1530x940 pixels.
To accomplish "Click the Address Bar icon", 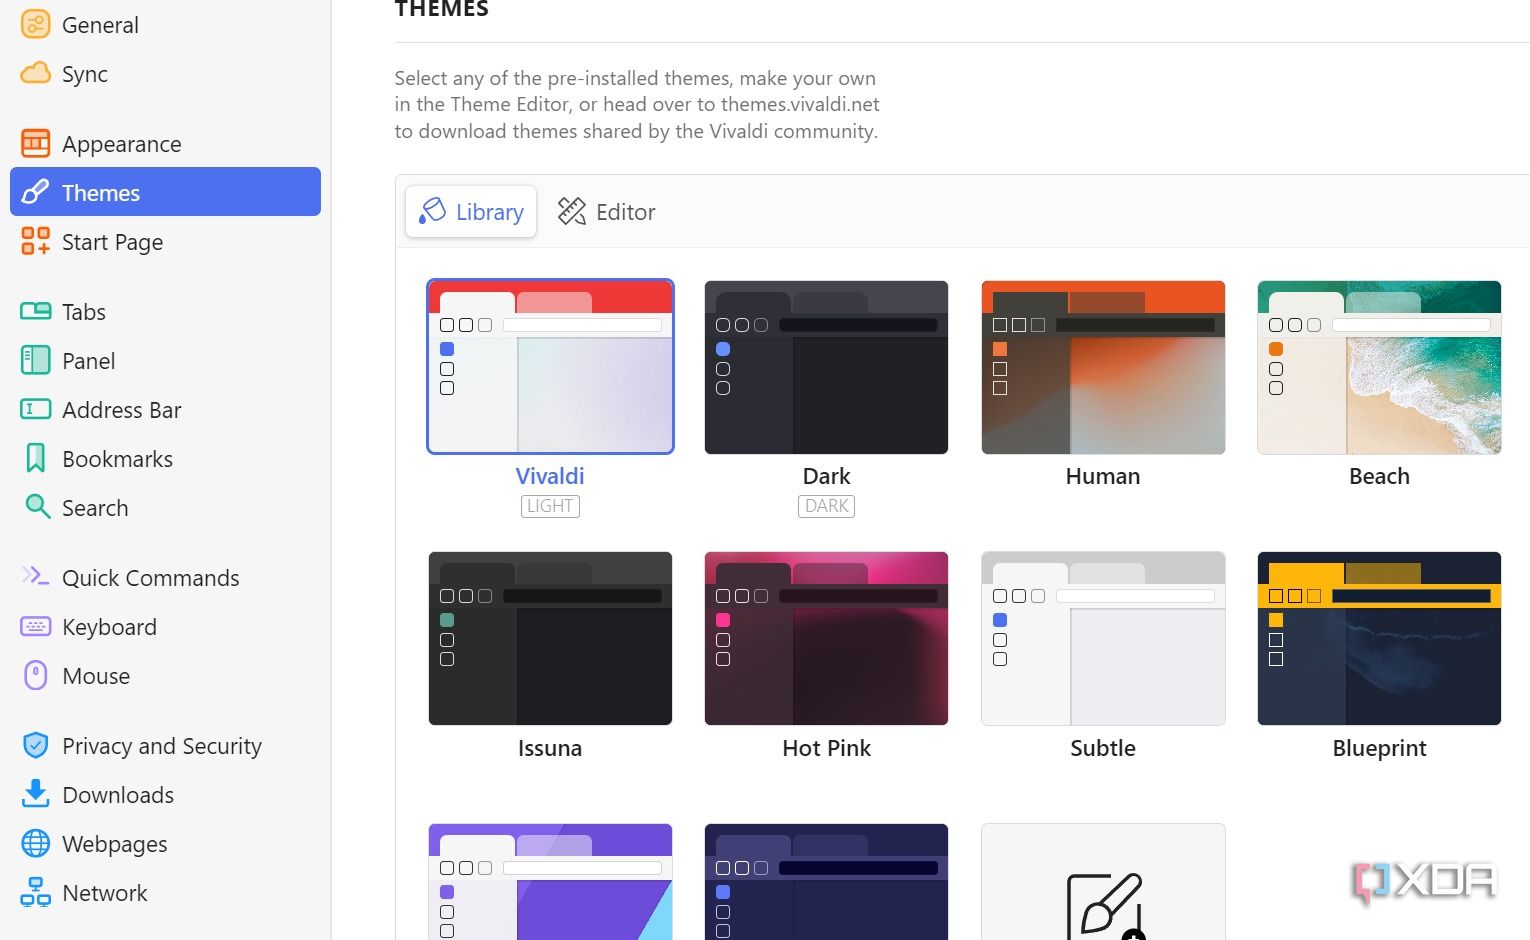I will pos(36,409).
